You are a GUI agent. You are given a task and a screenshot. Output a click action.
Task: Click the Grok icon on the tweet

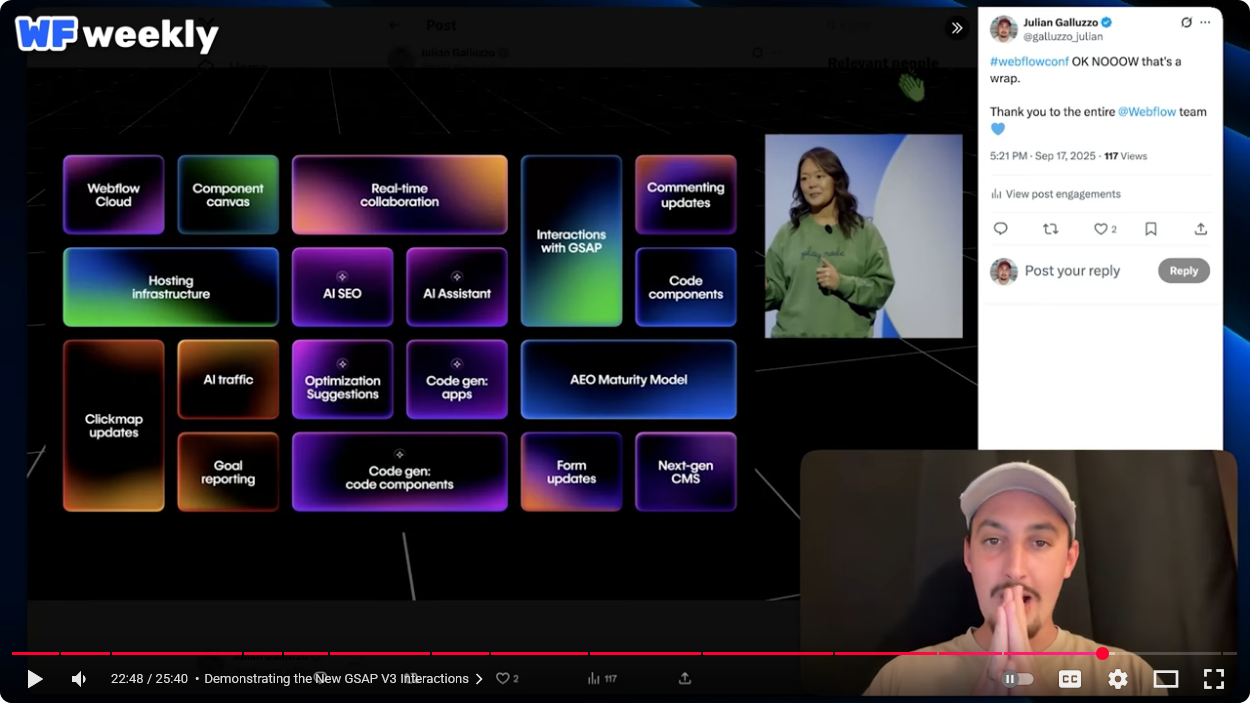(x=1186, y=22)
